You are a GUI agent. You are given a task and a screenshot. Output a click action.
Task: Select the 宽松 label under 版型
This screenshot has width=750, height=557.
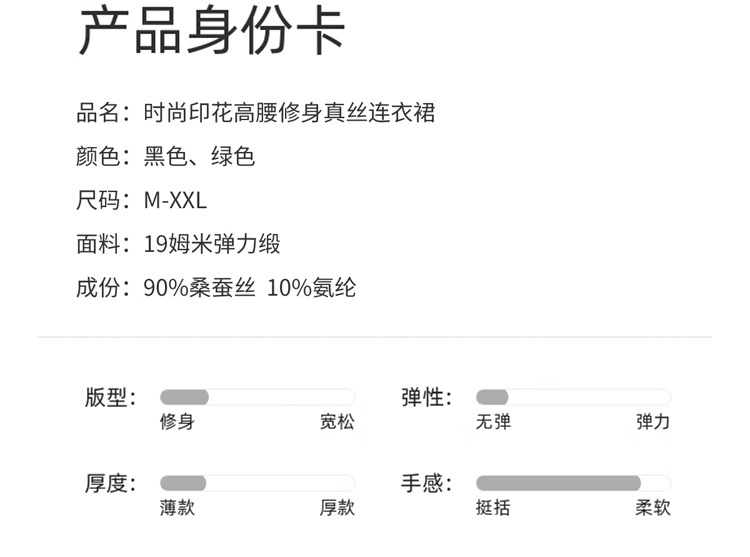[337, 422]
